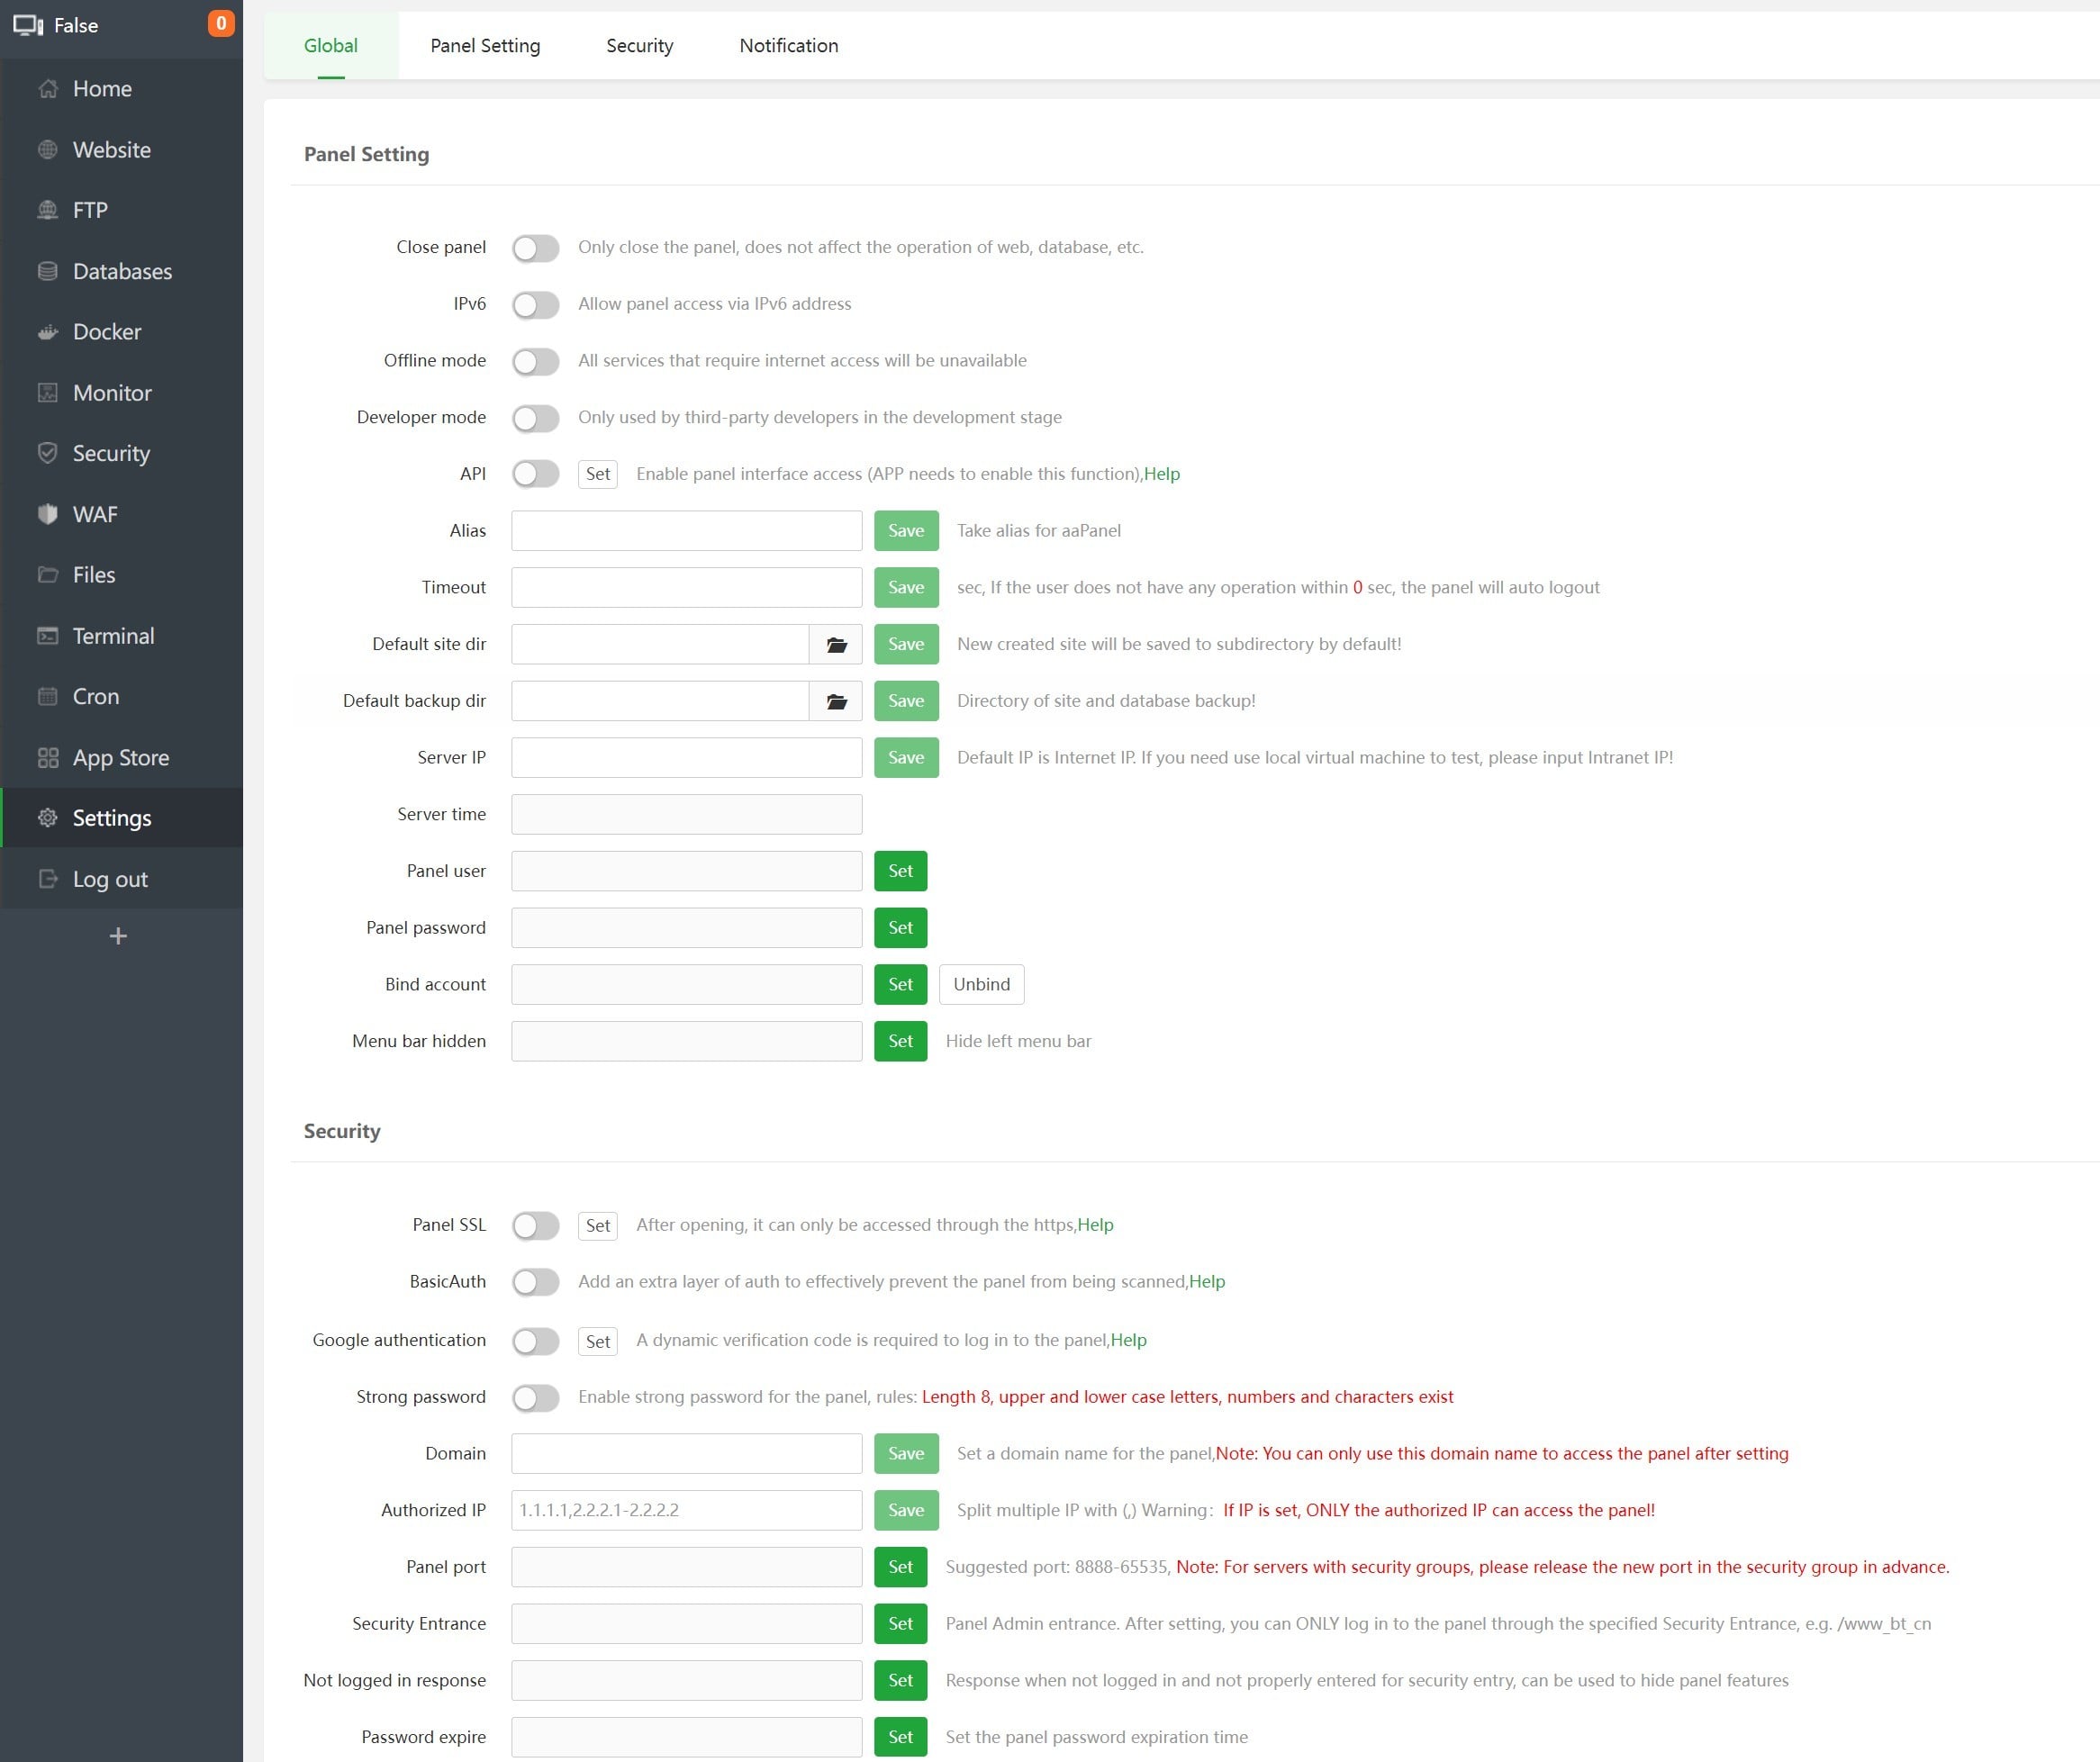Viewport: 2100px width, 1762px height.
Task: Click into the Authorized IP field
Action: click(686, 1510)
